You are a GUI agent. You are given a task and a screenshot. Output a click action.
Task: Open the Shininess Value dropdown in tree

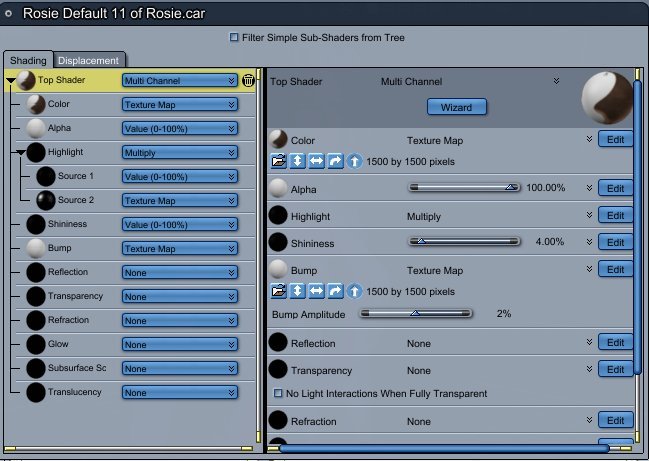point(180,225)
